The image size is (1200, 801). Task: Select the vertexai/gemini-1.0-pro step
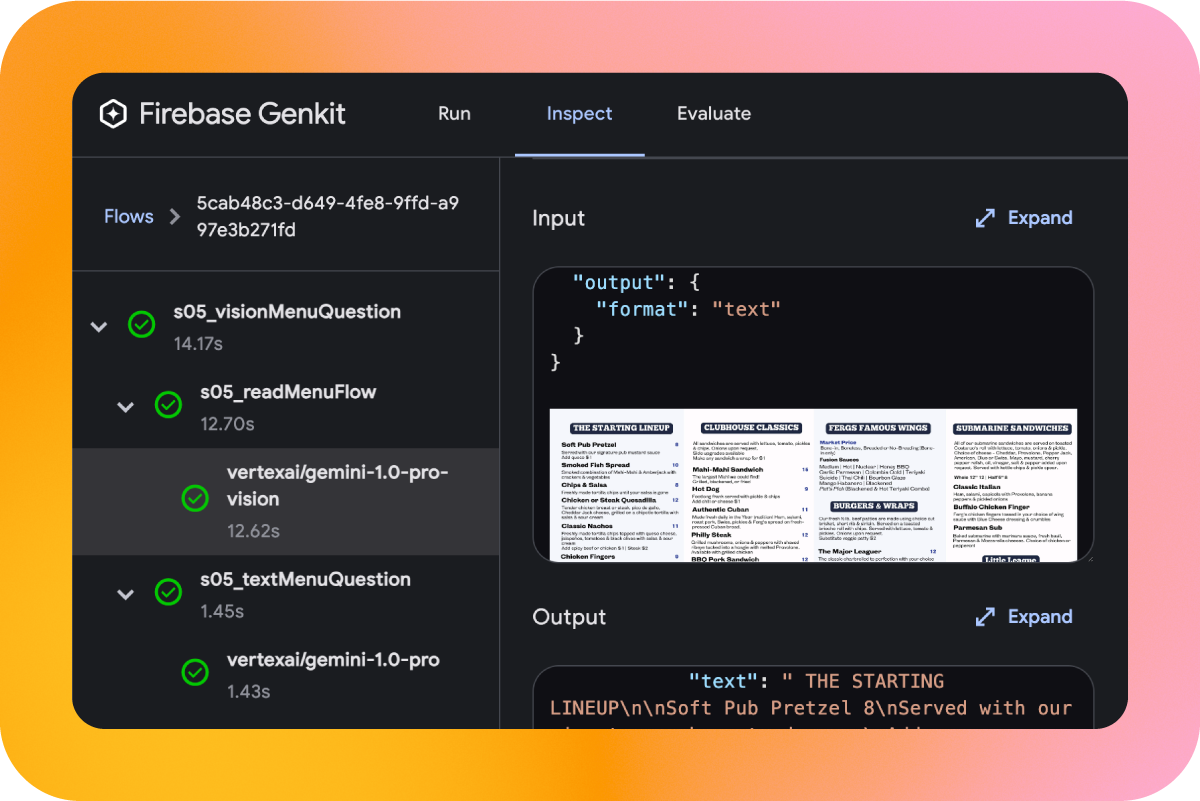pos(333,660)
